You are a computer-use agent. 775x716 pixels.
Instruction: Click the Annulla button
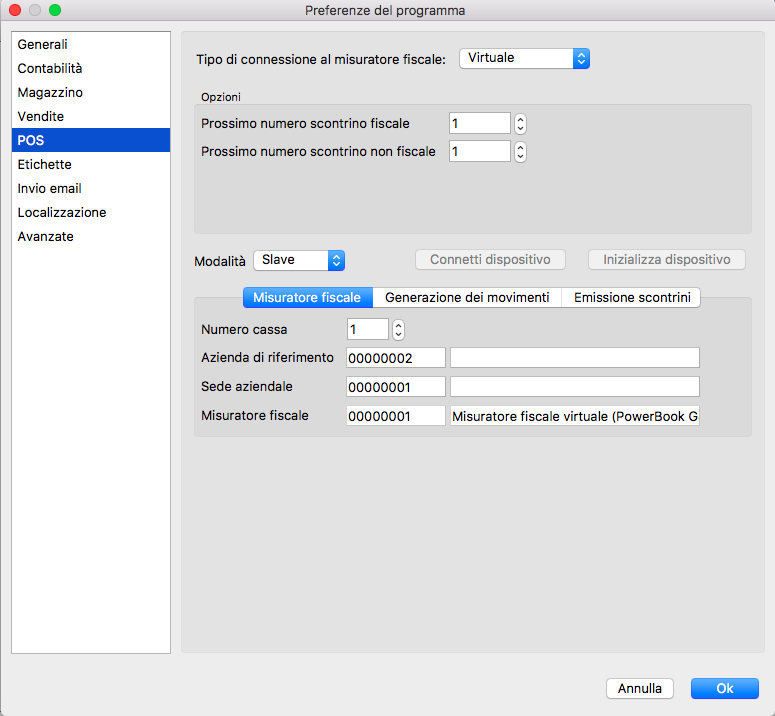point(639,688)
